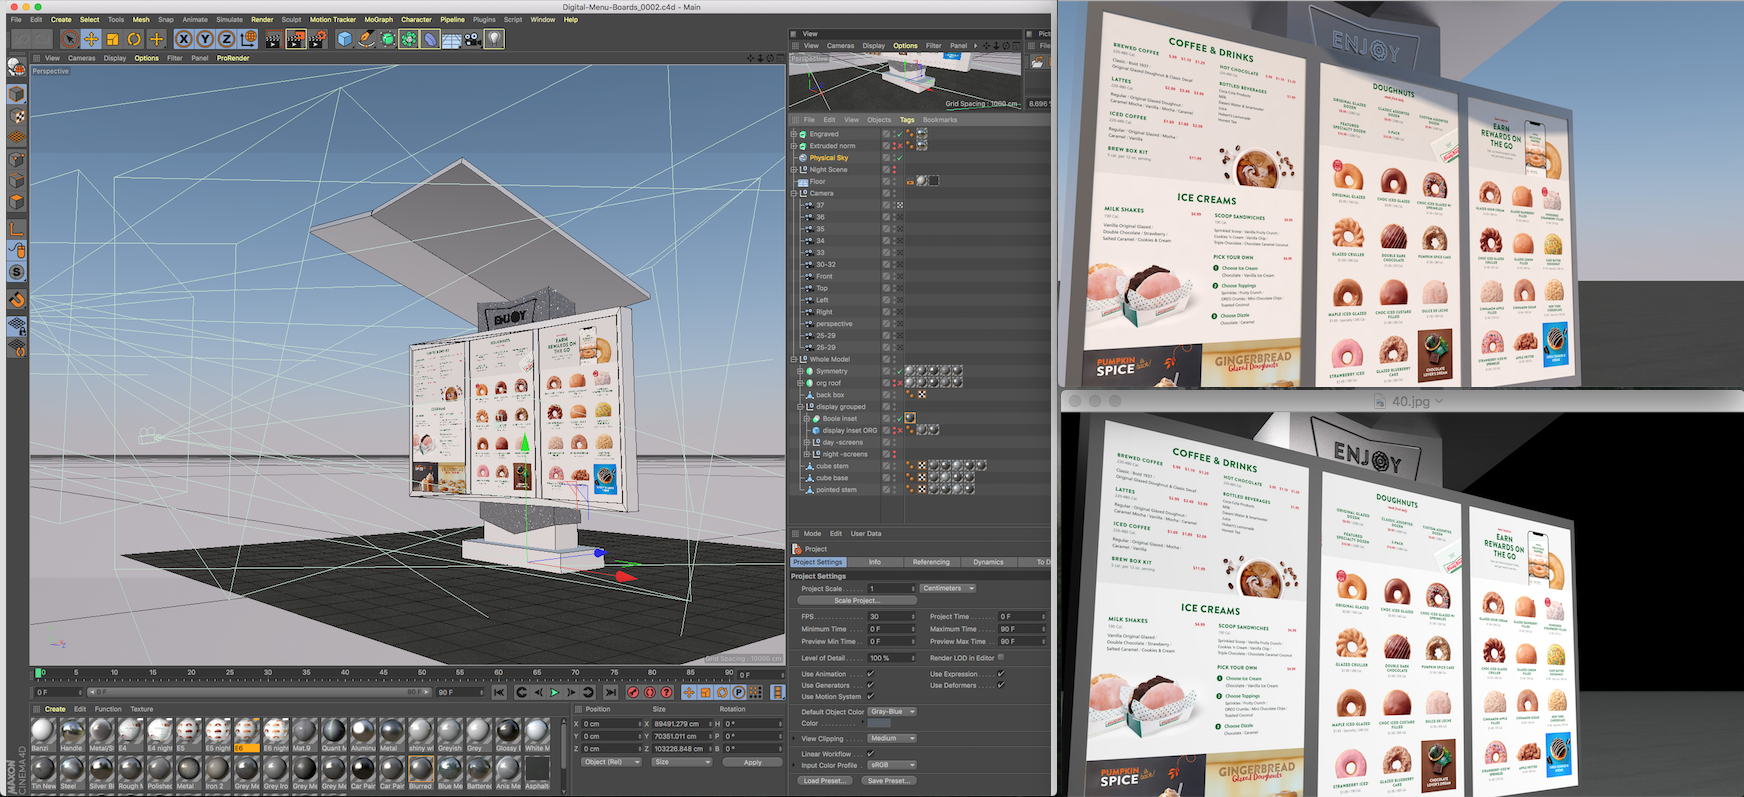Toggle the X axis lock
This screenshot has height=797, width=1744.
(183, 39)
